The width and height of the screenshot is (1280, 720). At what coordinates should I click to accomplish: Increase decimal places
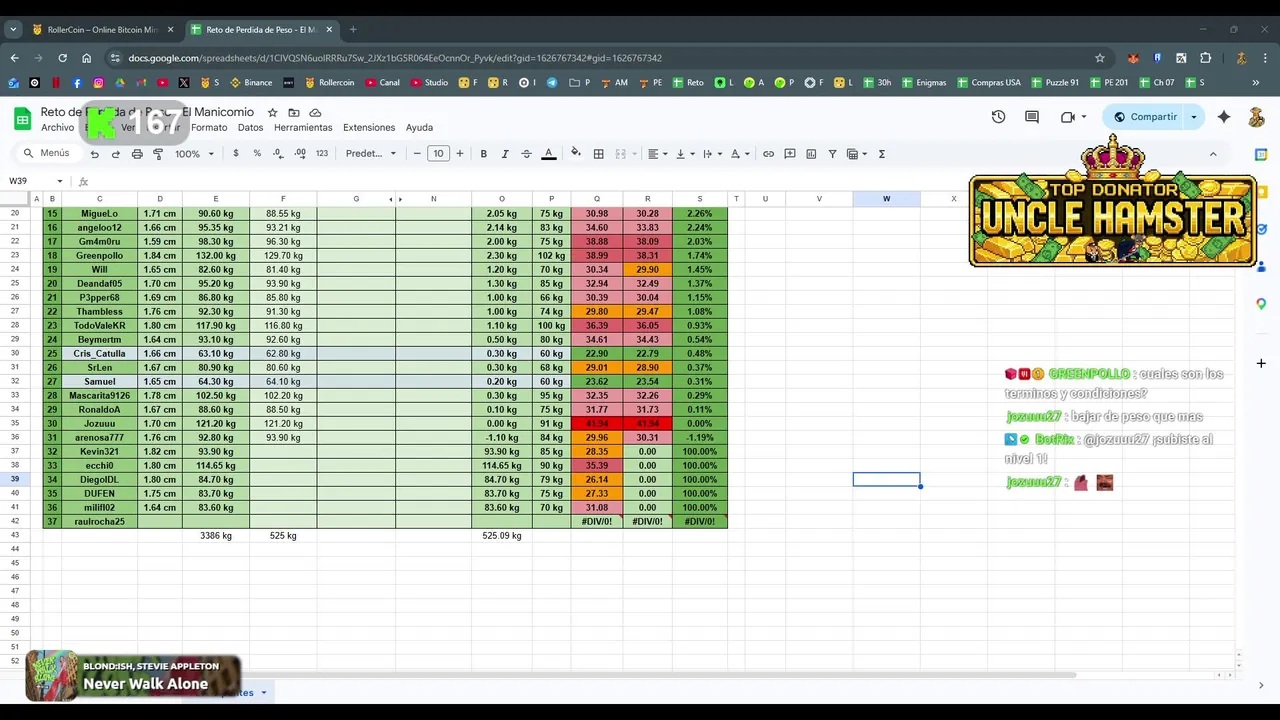300,154
